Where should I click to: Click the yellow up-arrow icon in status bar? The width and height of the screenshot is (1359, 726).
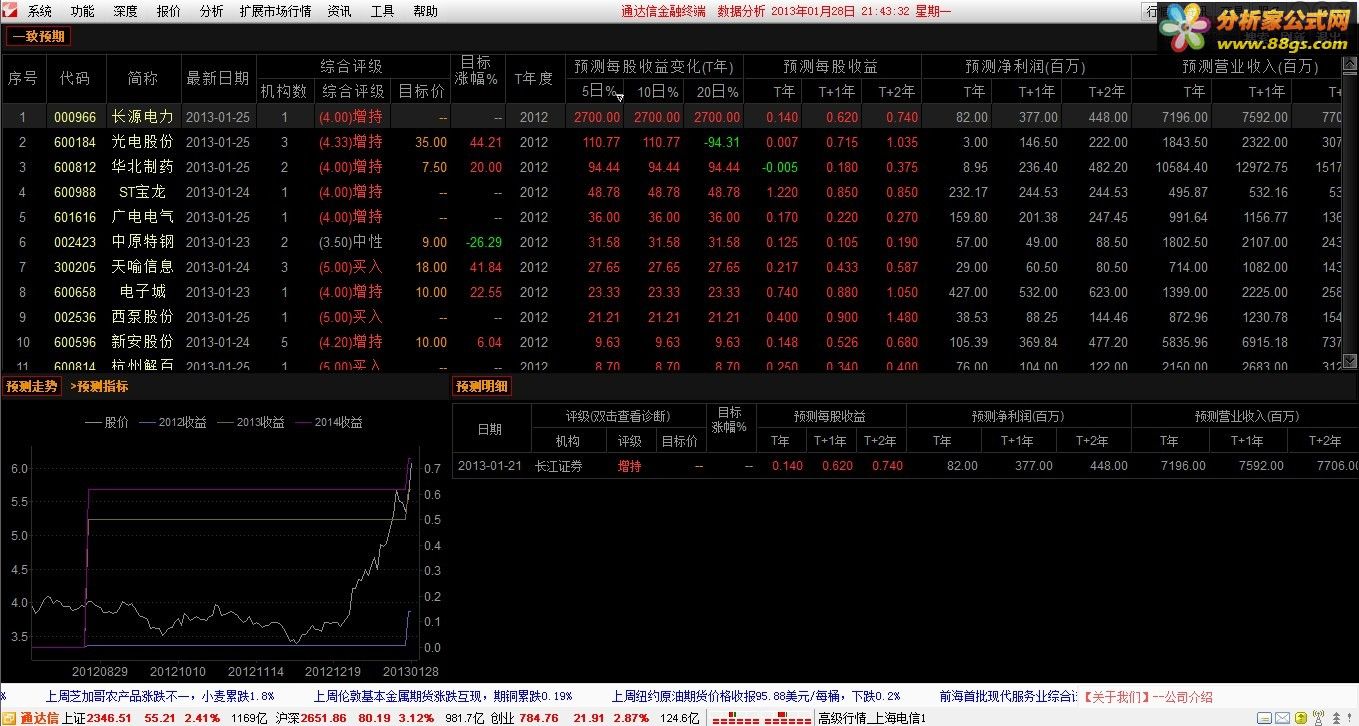pos(1302,718)
